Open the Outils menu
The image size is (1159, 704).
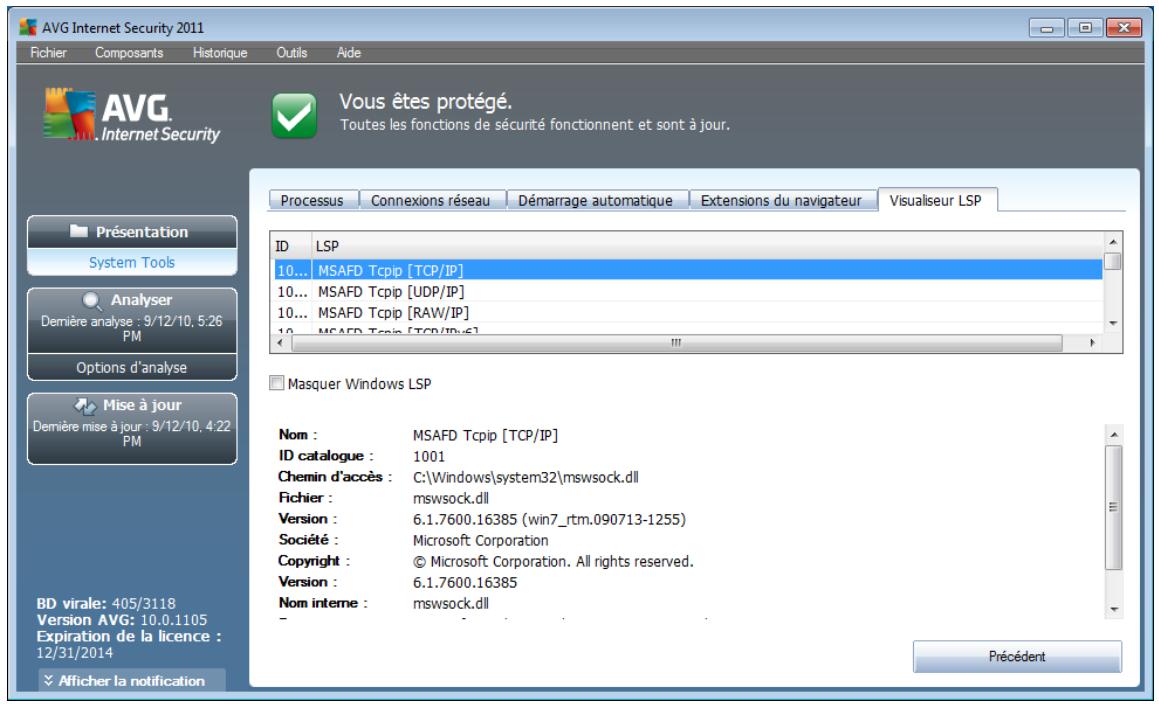click(x=291, y=53)
